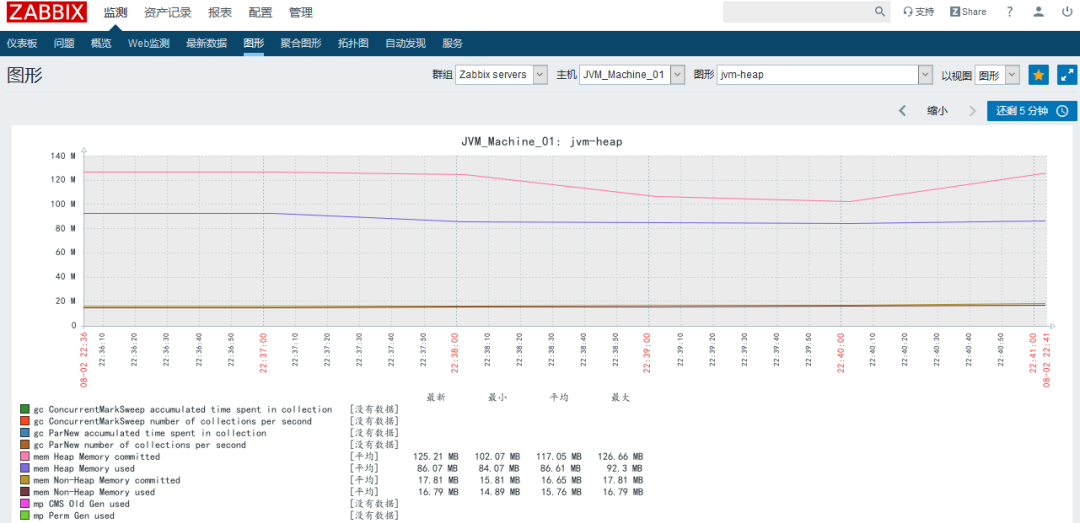Click legend text mem Non-Heap Memory used
Viewport: 1080px width, 523px height.
pyautogui.click(x=94, y=492)
